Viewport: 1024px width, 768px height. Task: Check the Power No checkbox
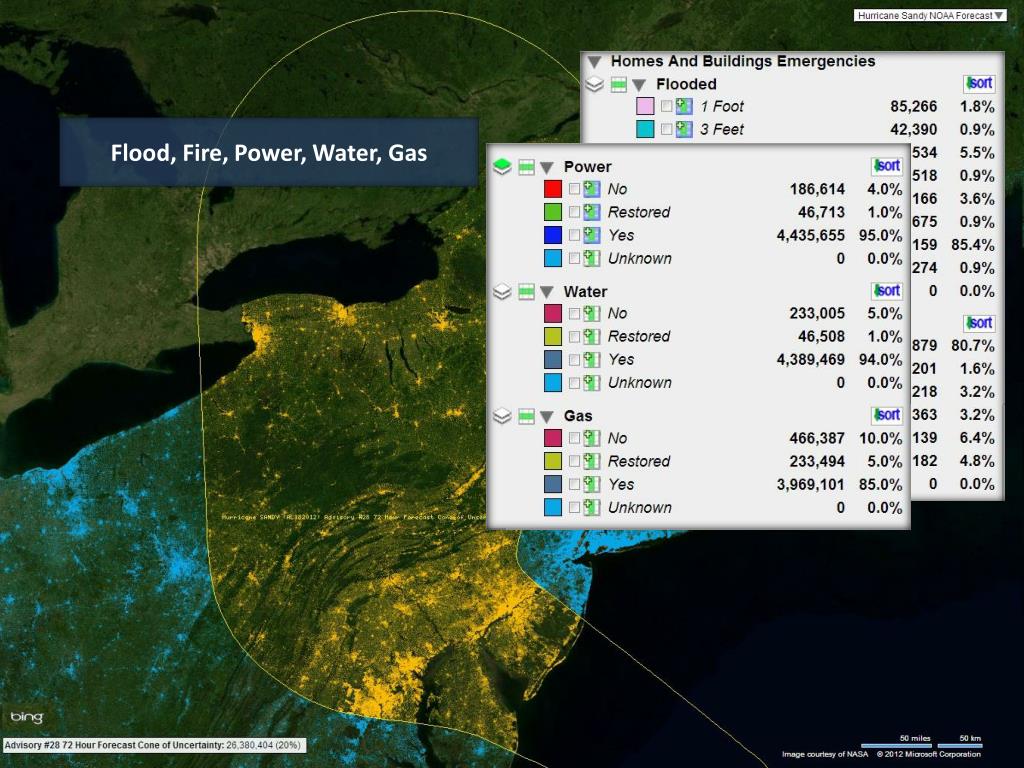click(x=574, y=189)
